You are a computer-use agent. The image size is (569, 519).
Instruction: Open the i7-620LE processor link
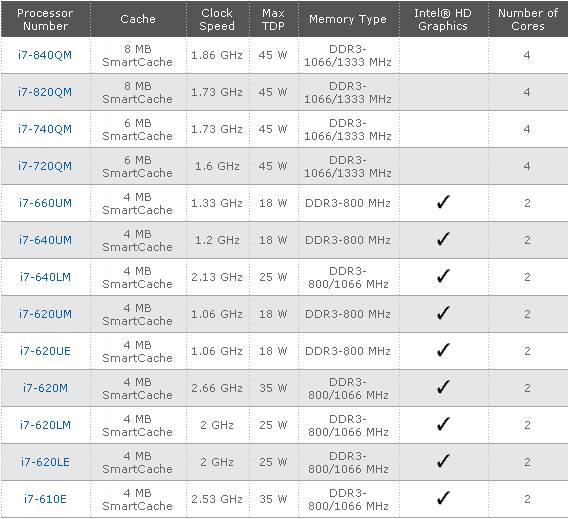tap(45, 462)
